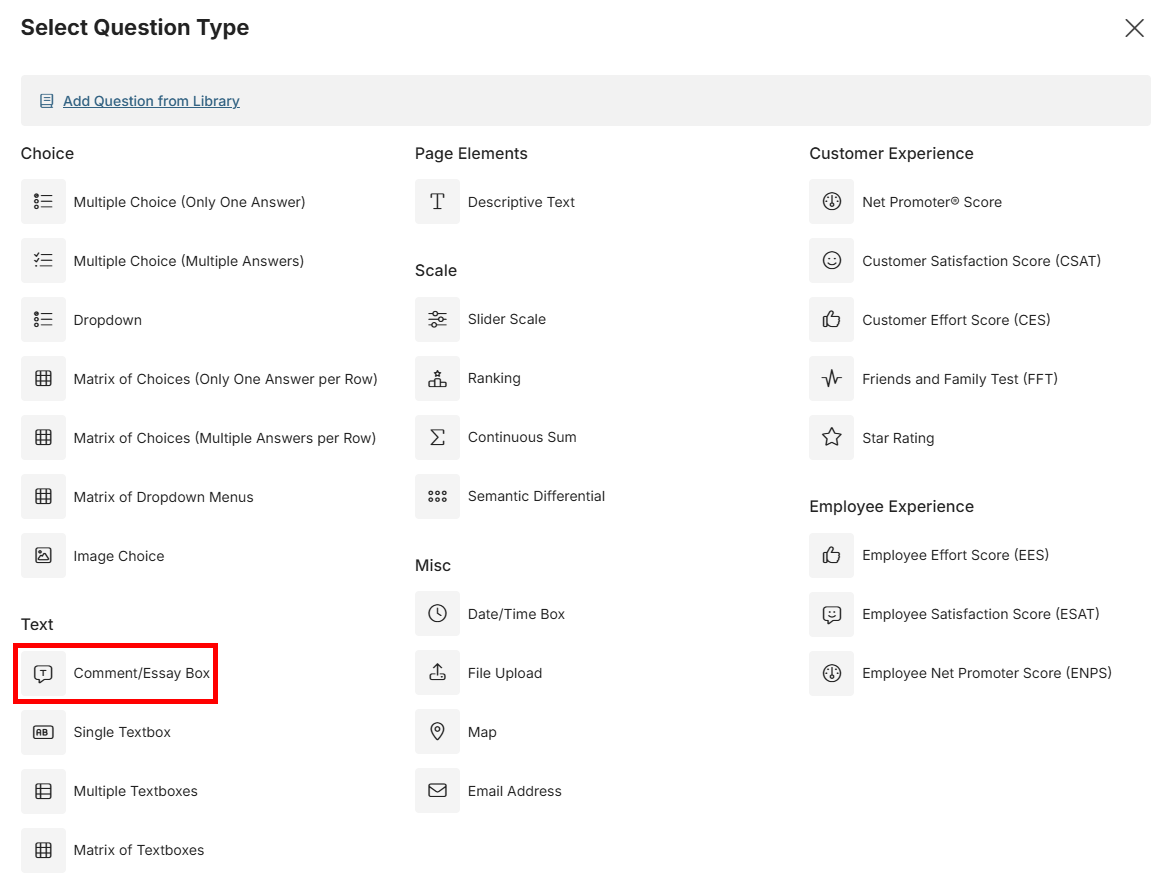Click the Continuous Sum sigma icon
Image resolution: width=1156 pixels, height=896 pixels.
click(x=437, y=437)
